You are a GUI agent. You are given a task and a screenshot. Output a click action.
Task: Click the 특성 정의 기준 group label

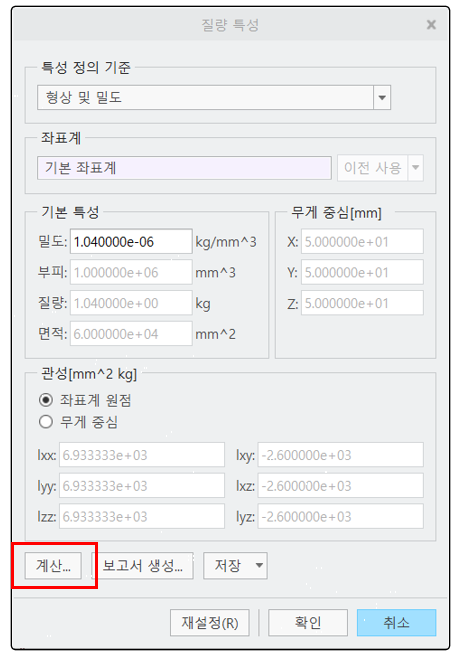tap(85, 67)
